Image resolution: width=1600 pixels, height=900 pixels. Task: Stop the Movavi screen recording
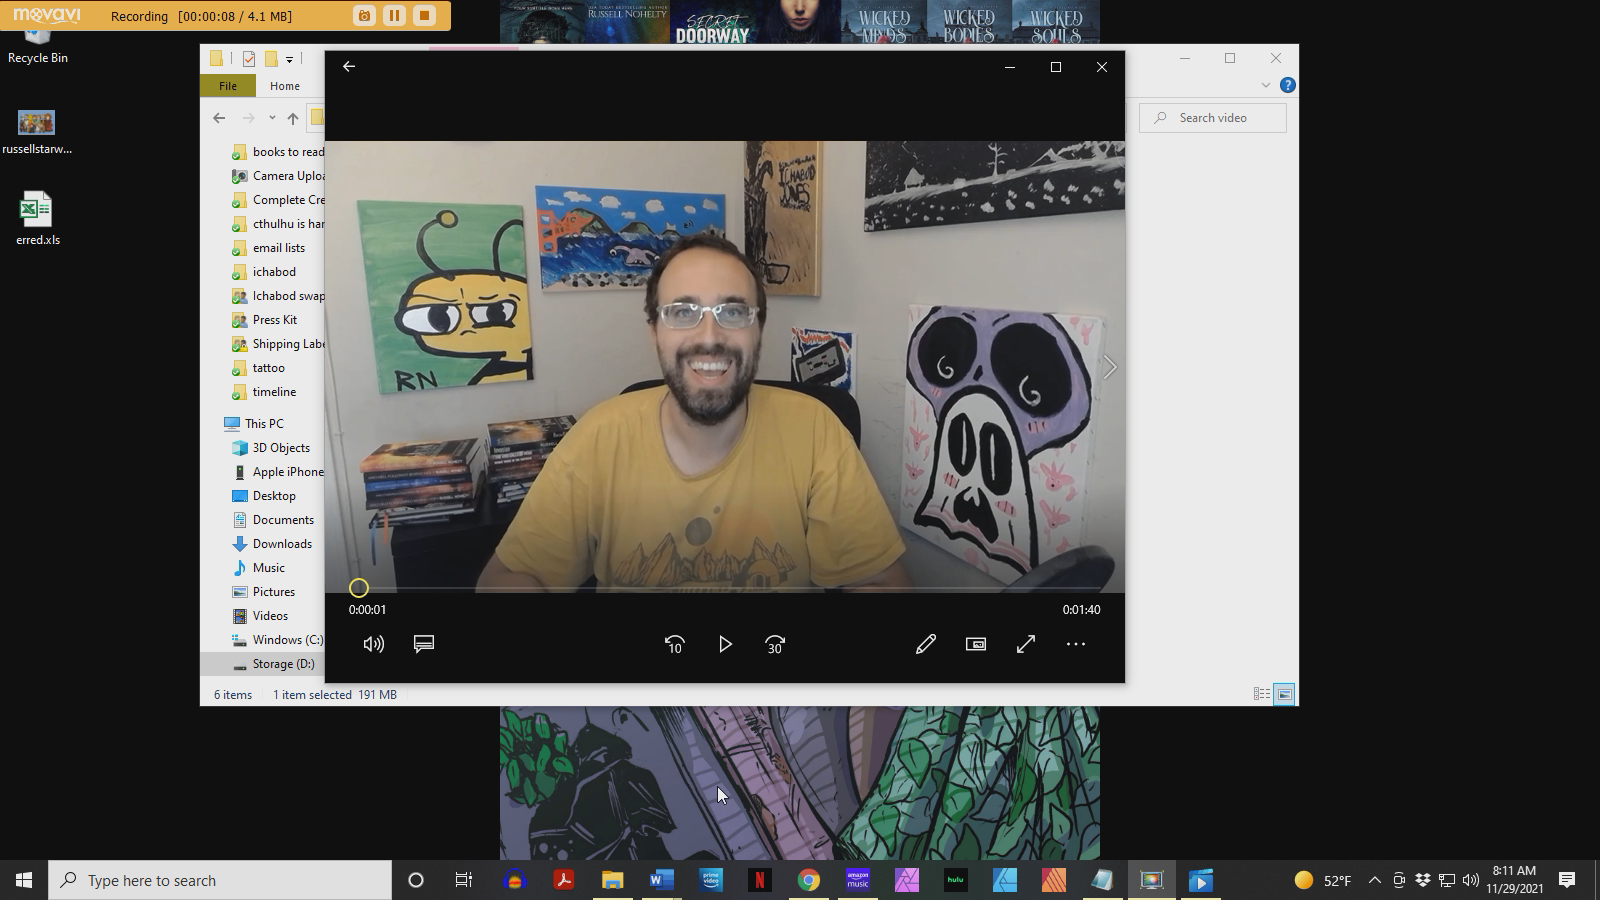(424, 15)
